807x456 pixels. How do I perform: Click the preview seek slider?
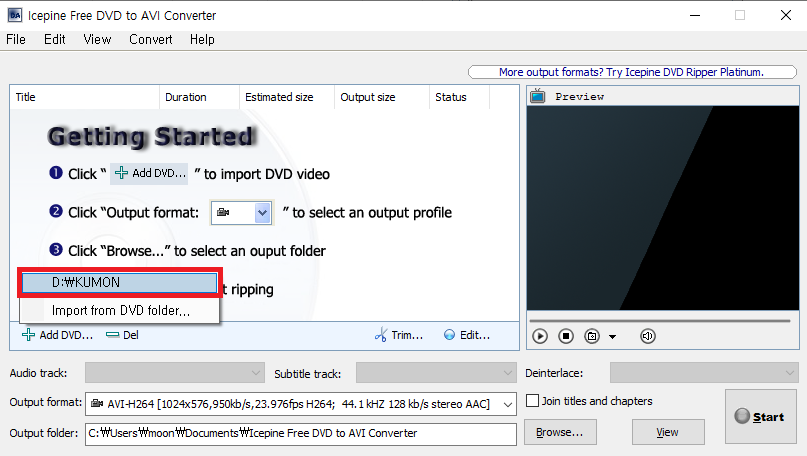pos(660,321)
